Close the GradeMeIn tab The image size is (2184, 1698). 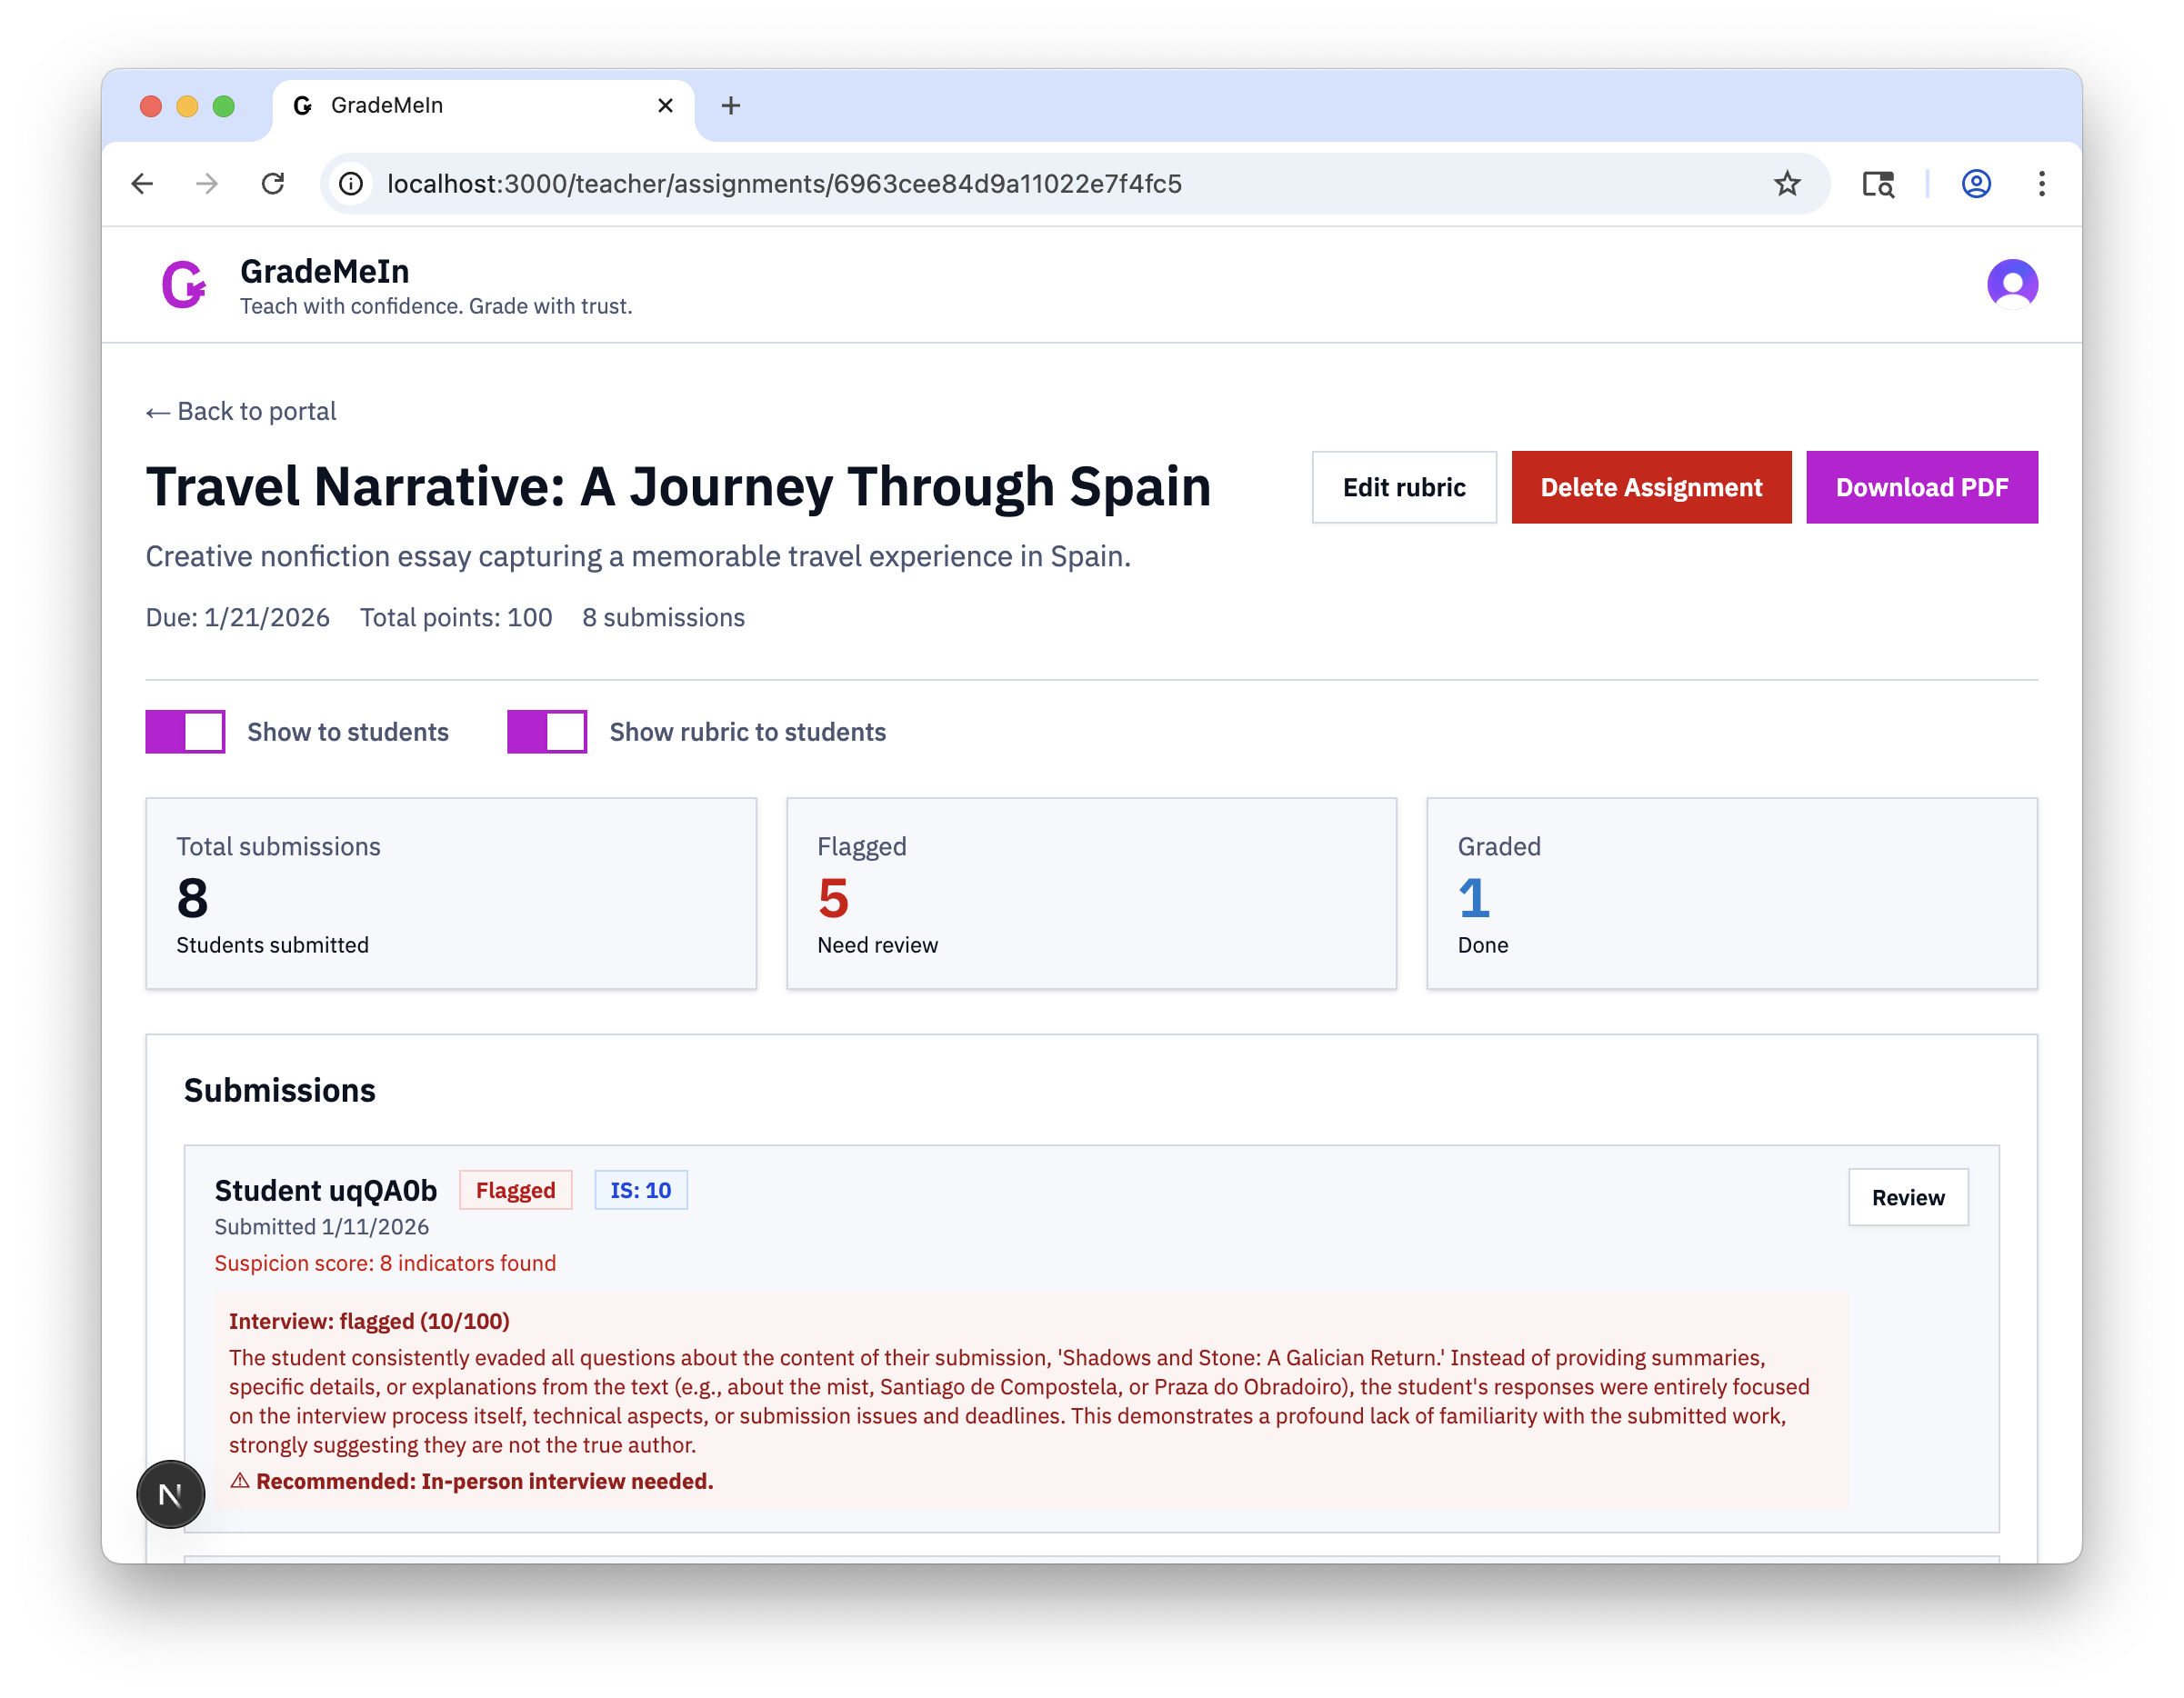[x=665, y=106]
